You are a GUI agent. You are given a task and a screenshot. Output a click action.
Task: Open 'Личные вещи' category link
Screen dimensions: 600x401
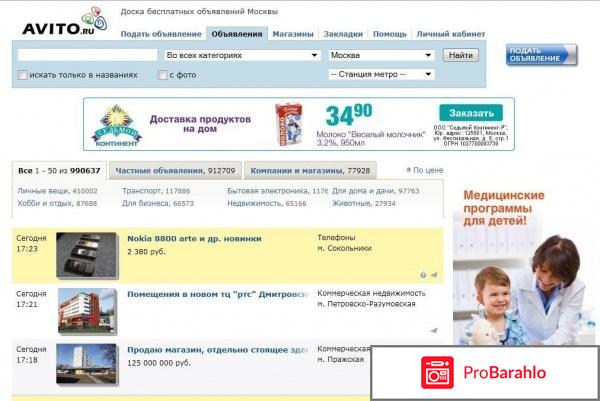[57, 191]
